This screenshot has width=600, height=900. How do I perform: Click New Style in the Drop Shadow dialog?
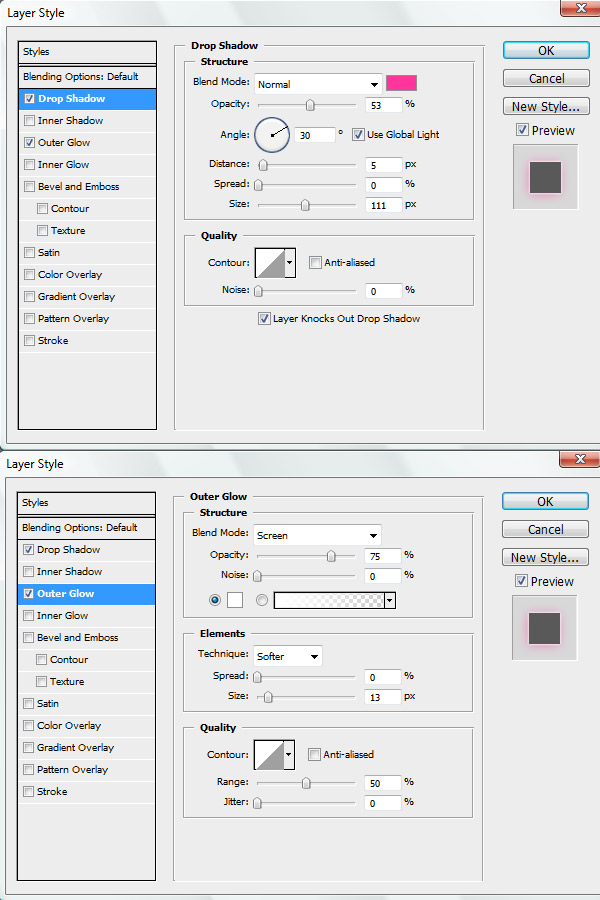click(546, 106)
